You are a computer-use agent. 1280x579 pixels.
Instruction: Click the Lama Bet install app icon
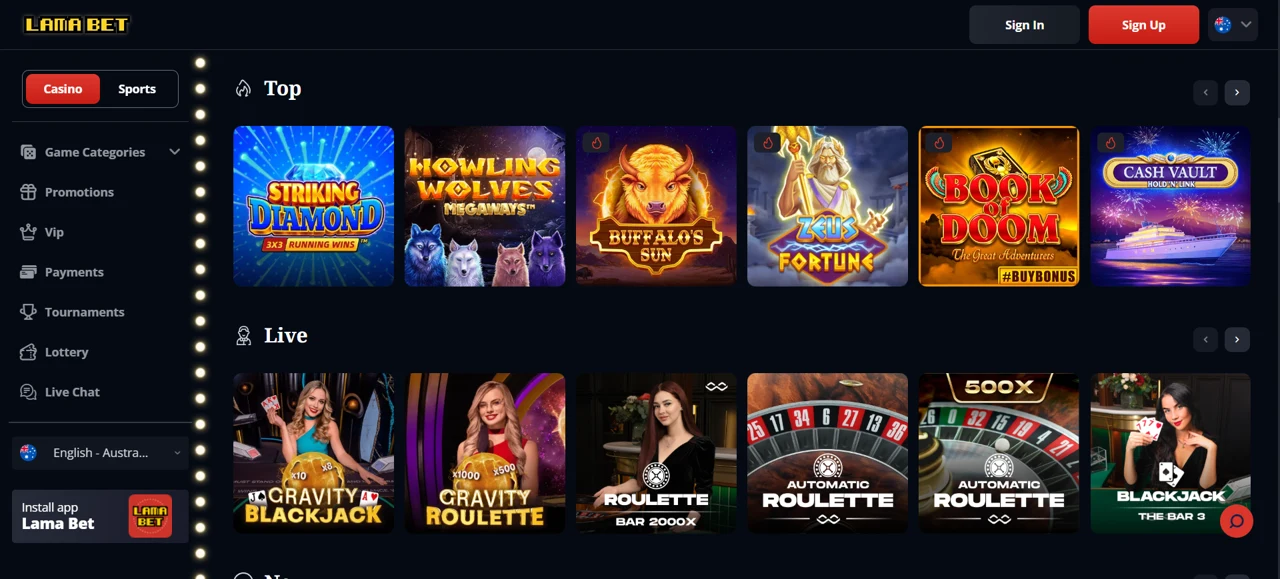tap(150, 516)
